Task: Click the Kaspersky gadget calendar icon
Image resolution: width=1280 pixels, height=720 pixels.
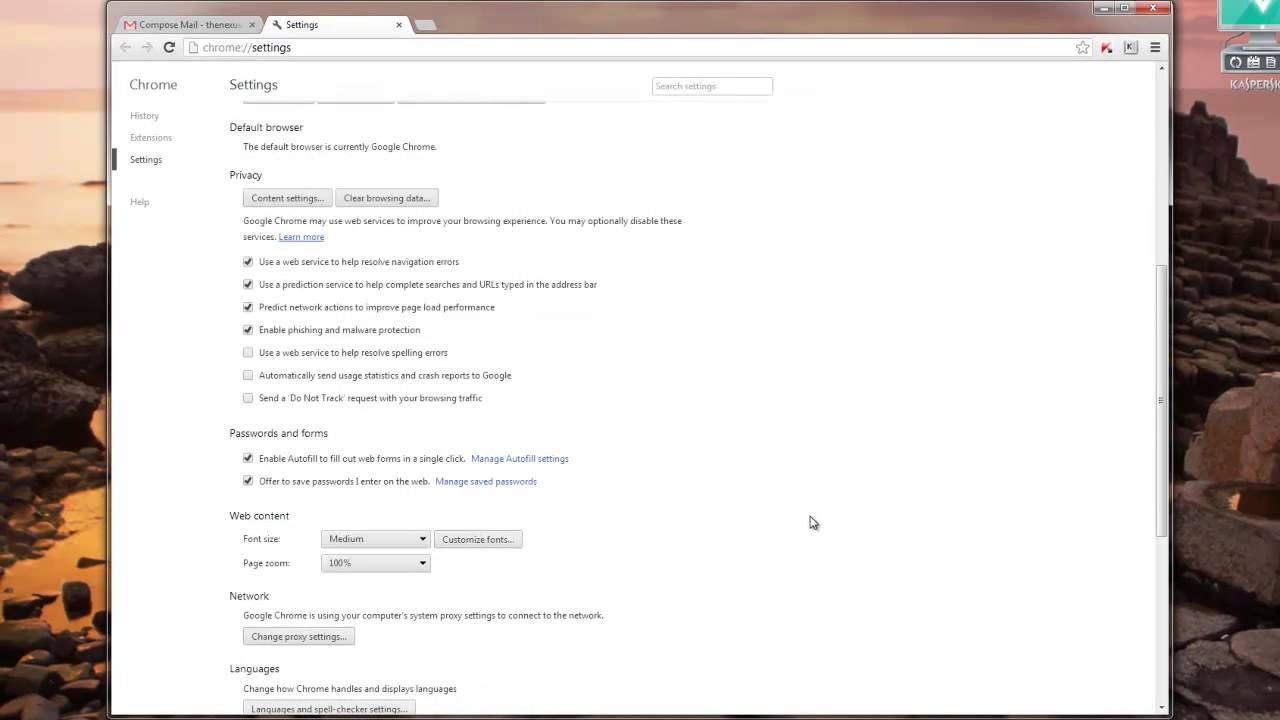Action: 1253,62
